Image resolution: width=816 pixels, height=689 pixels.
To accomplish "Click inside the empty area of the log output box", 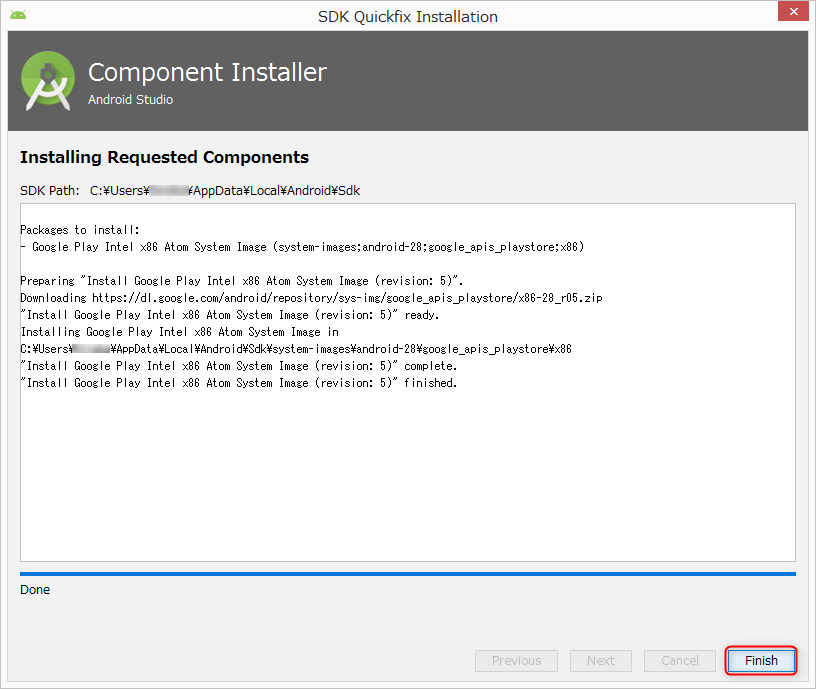I will pos(407,476).
